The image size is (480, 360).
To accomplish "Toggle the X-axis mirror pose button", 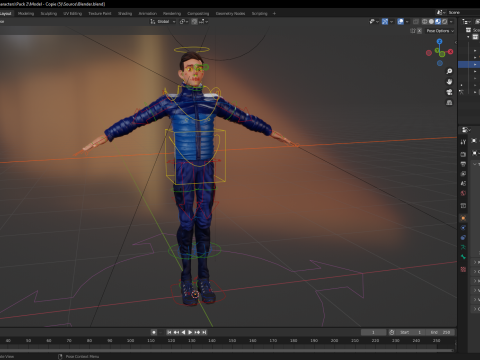I will point(419,31).
